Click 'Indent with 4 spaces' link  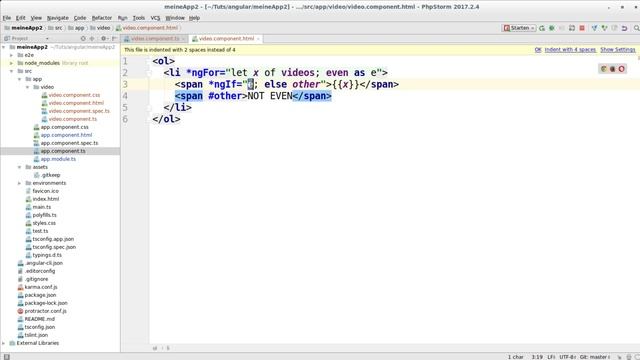[570, 50]
